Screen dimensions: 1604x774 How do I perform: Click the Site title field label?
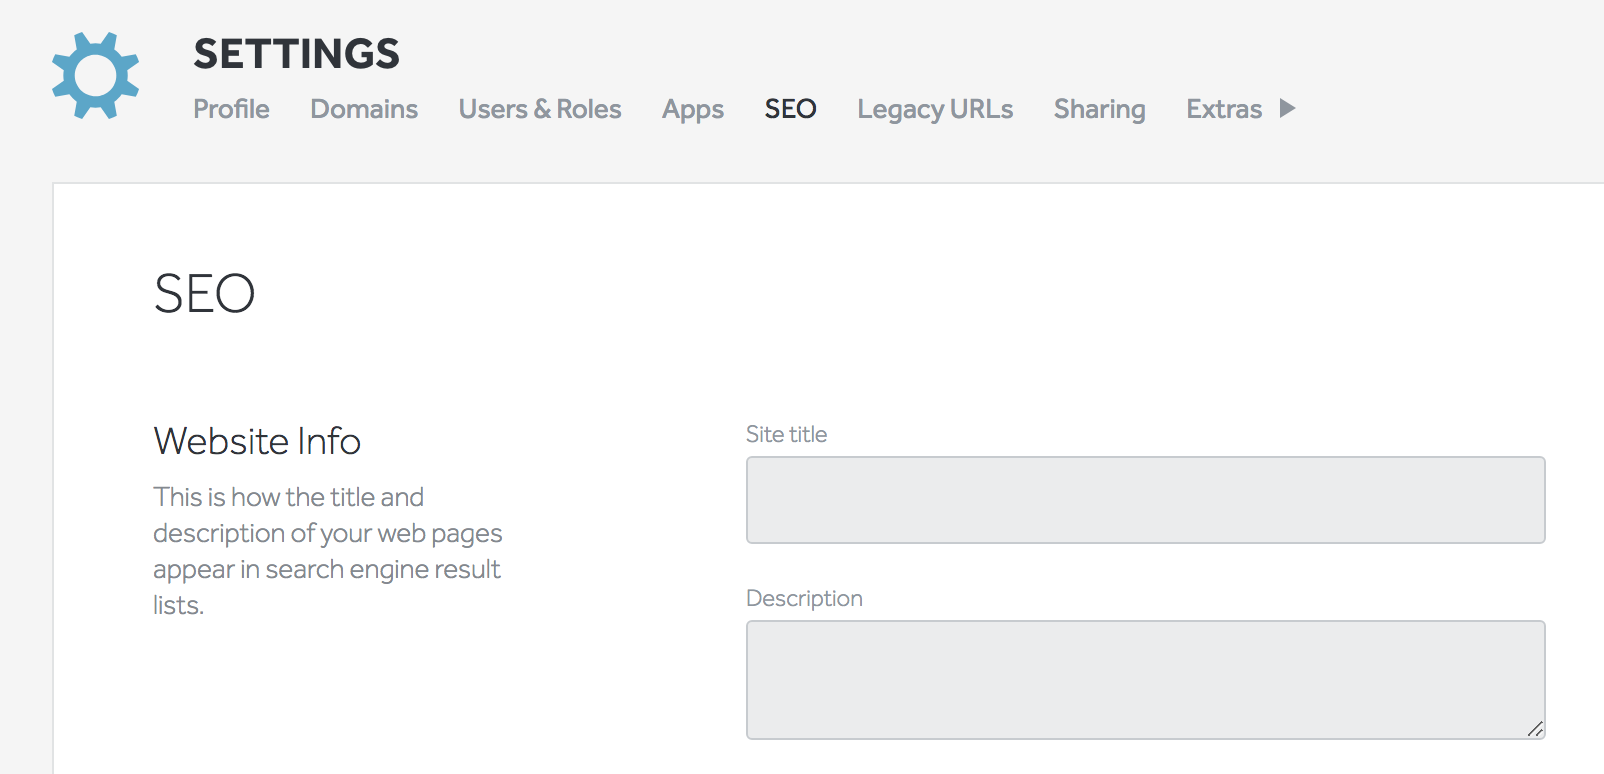(786, 434)
